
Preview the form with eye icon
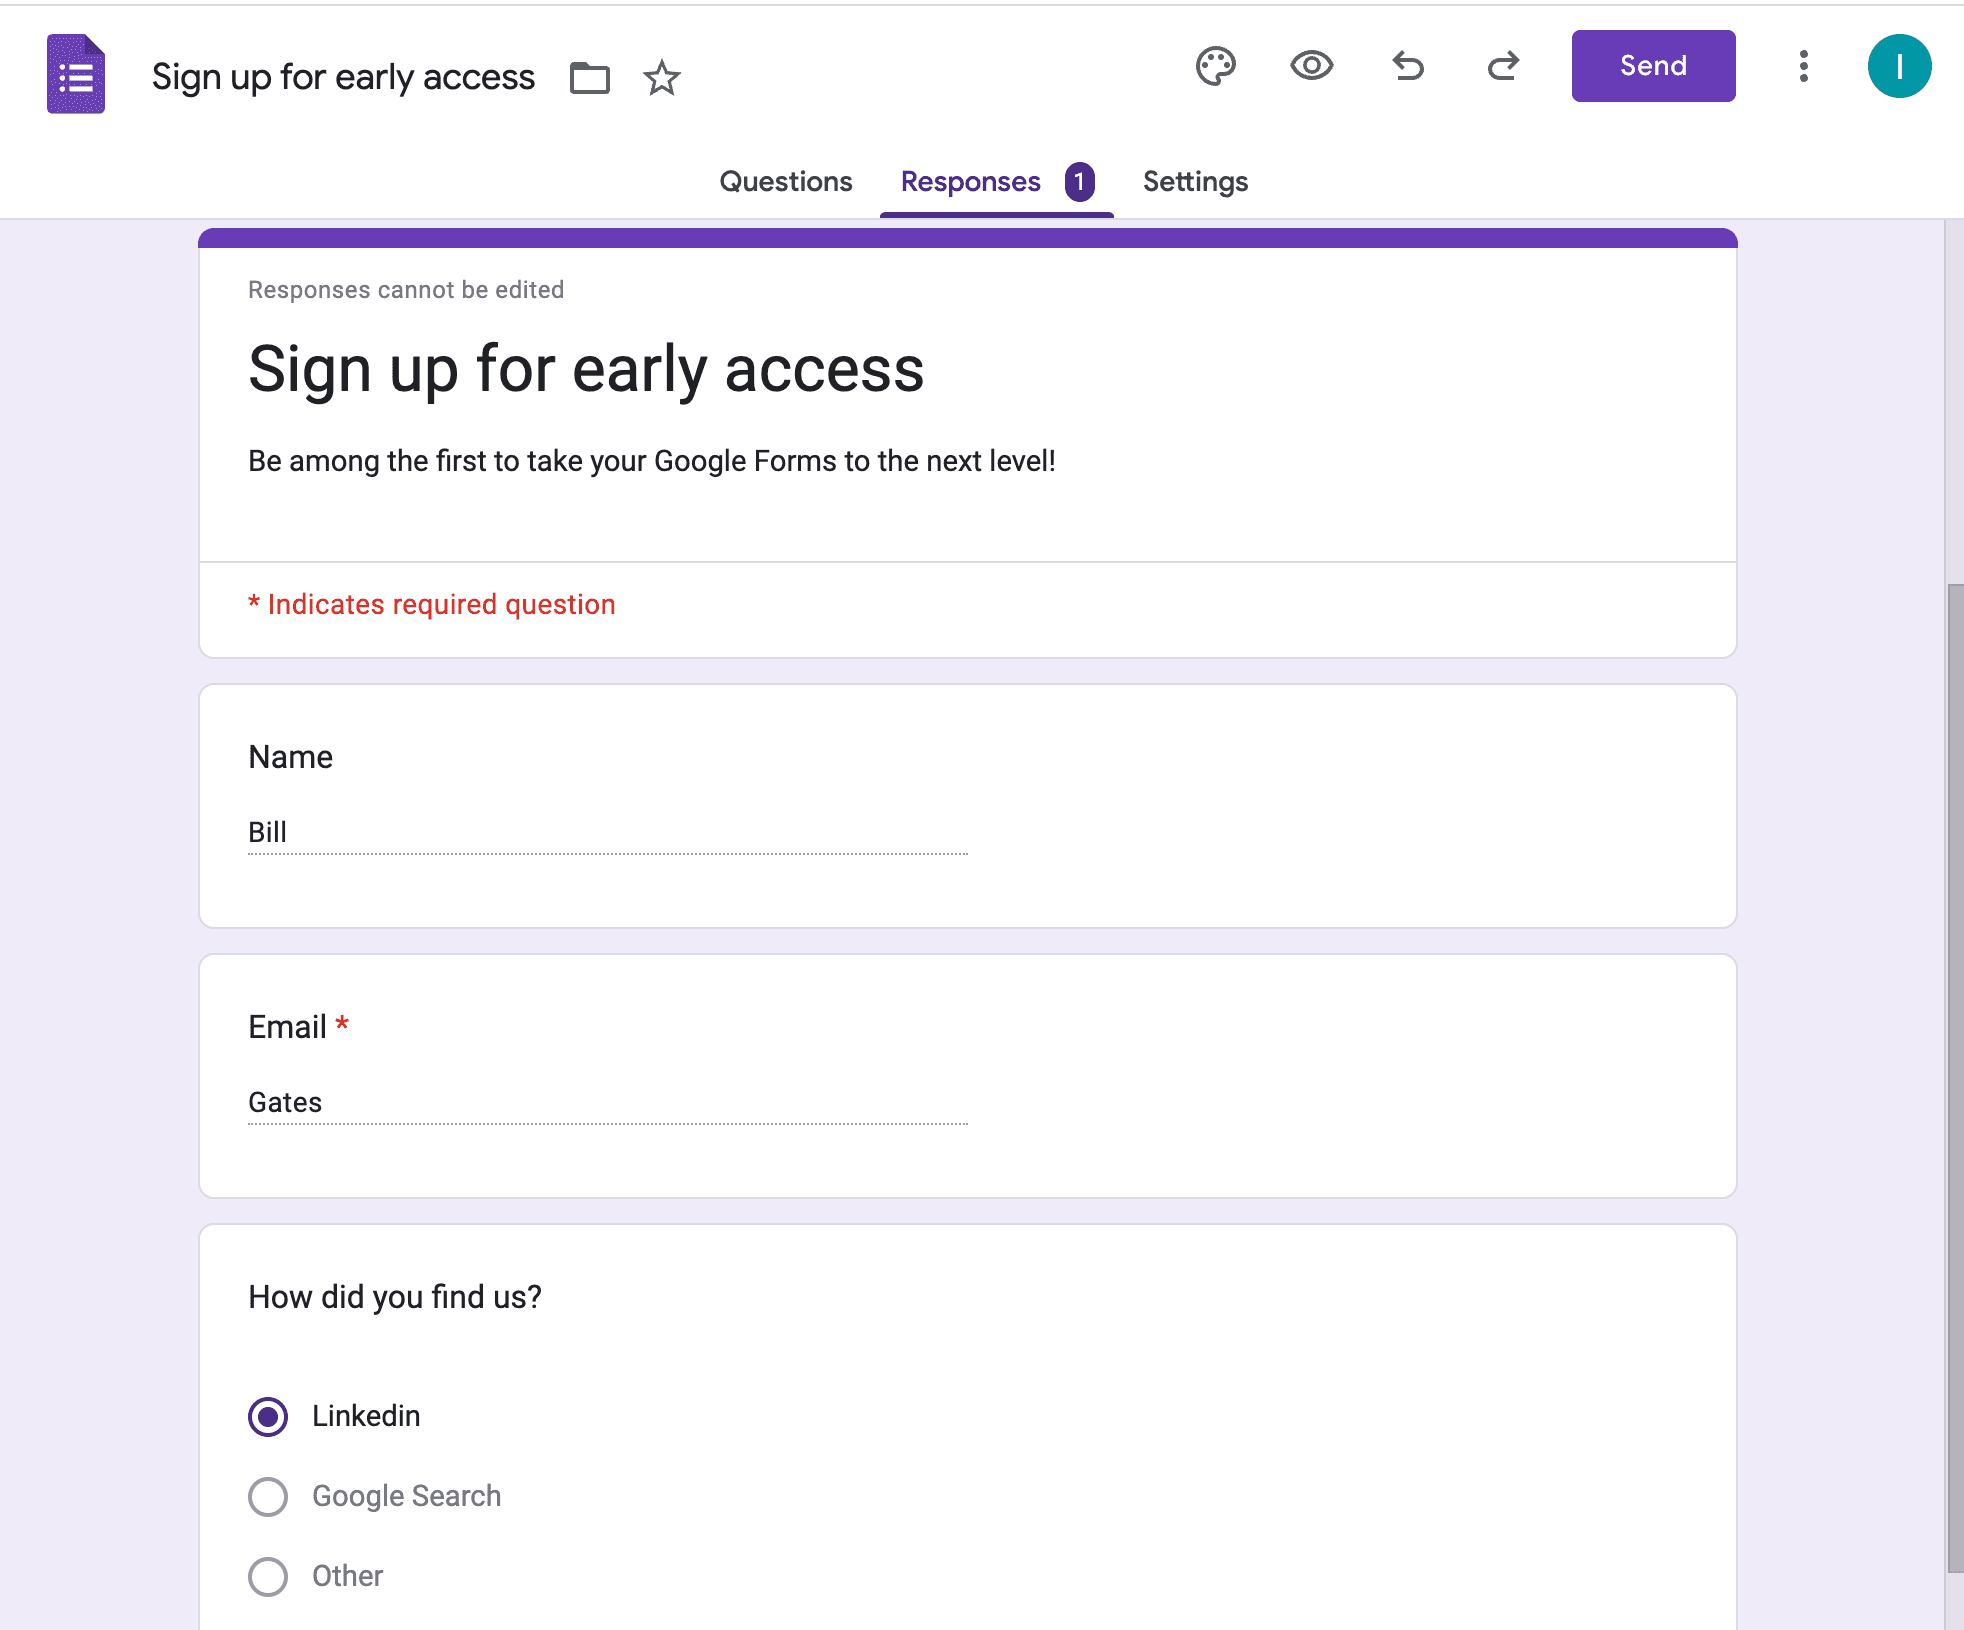coord(1312,66)
